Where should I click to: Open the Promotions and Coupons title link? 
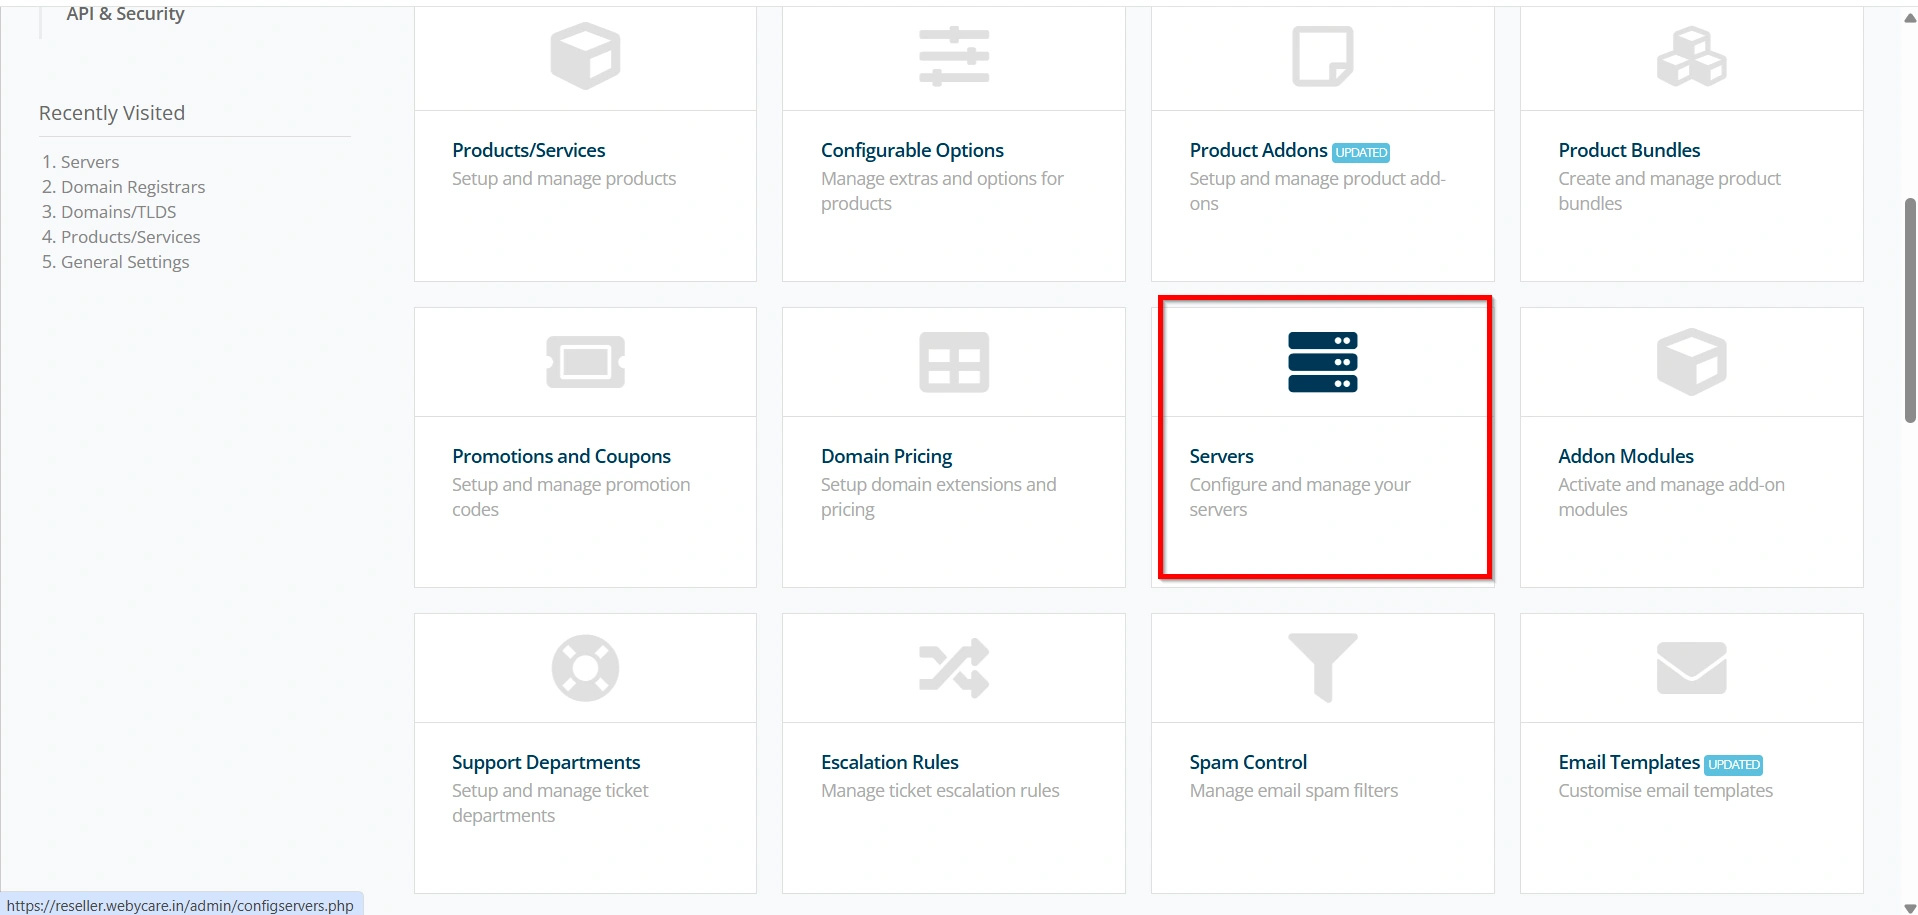click(561, 456)
